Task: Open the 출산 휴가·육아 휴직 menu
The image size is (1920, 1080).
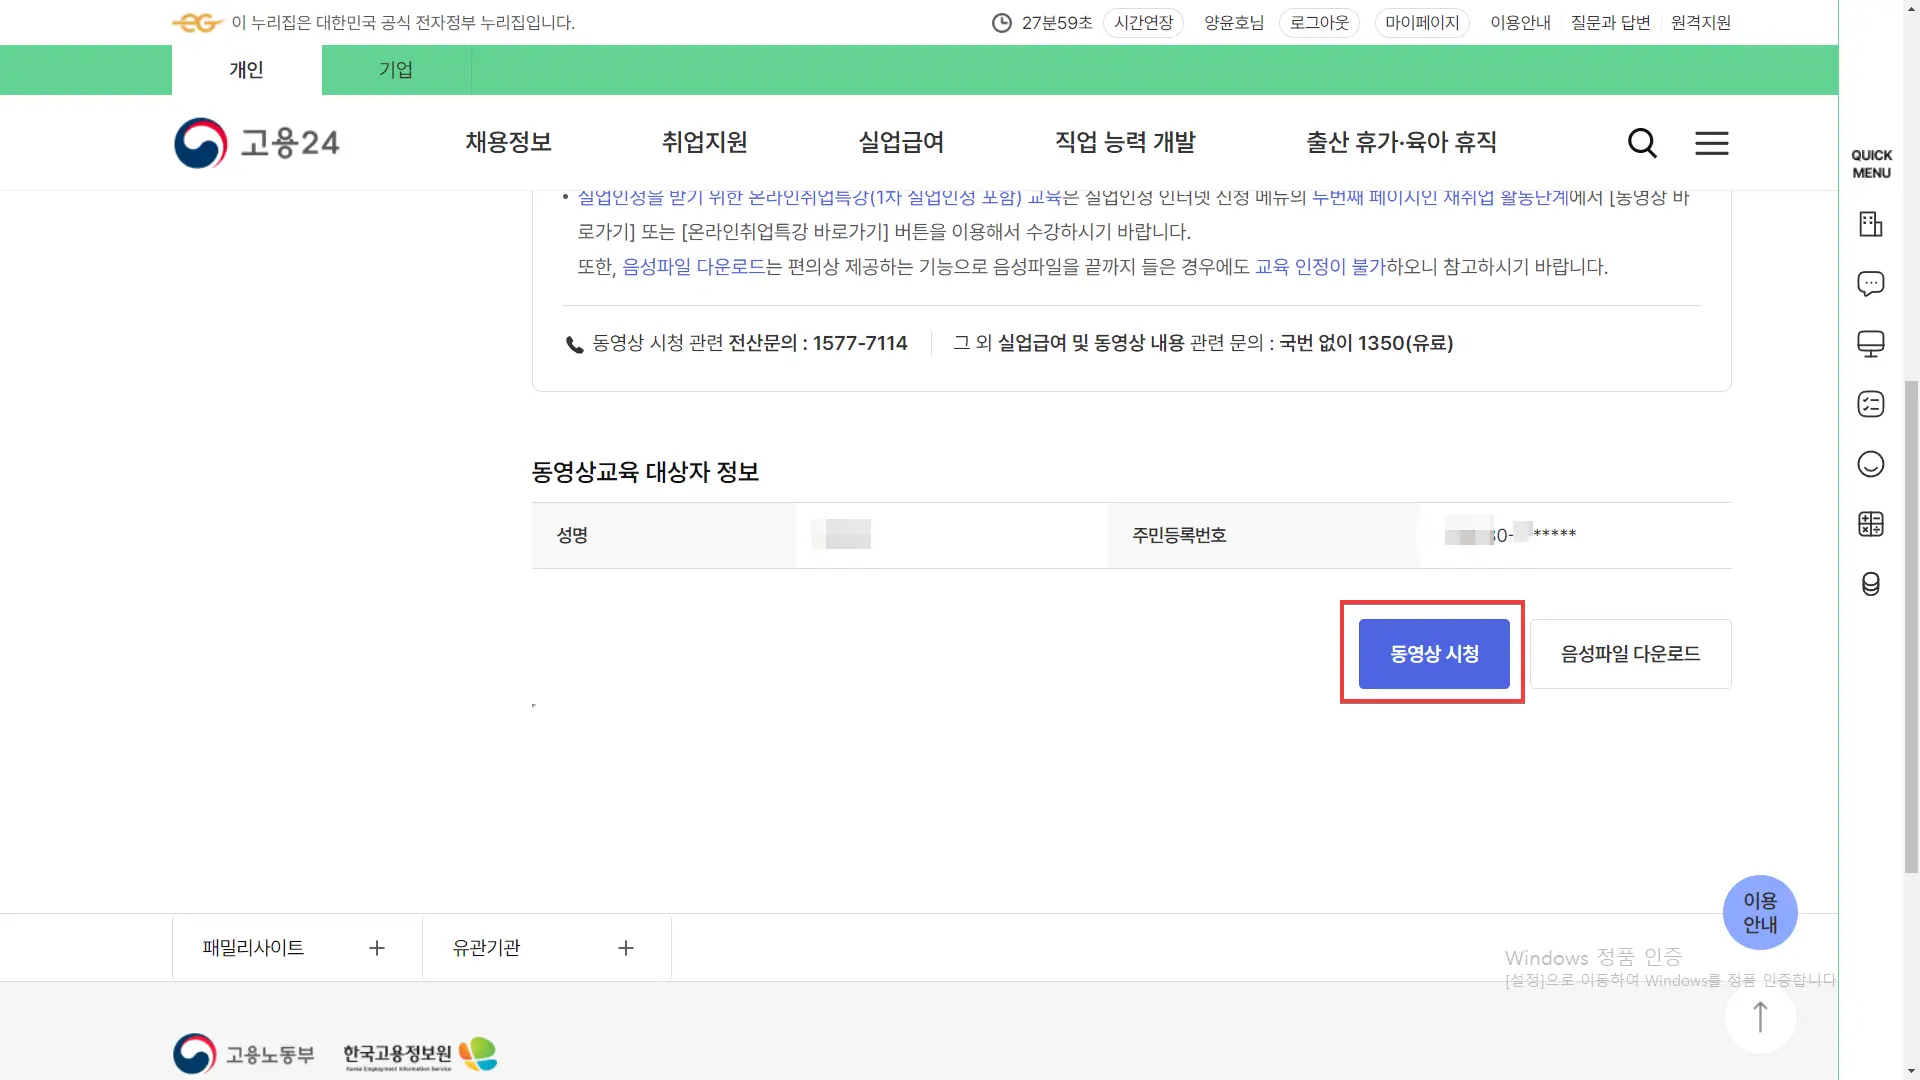Action: 1401,142
